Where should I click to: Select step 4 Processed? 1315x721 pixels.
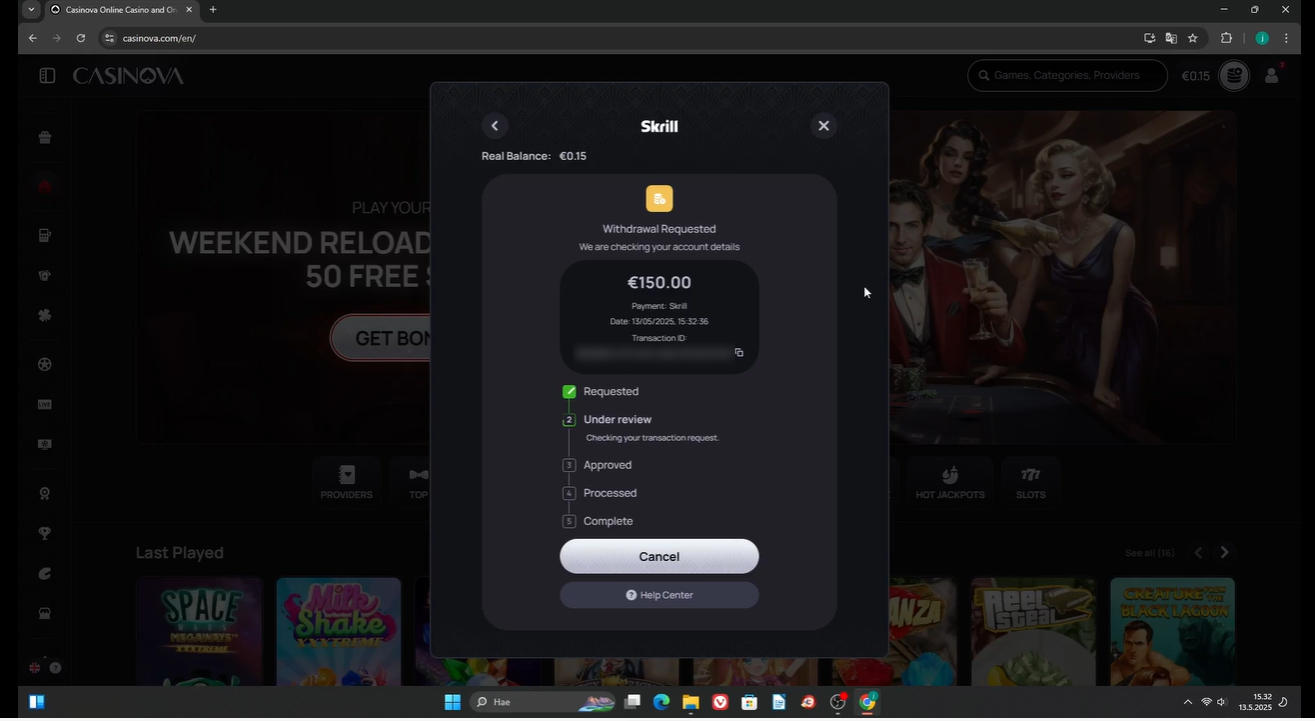pyautogui.click(x=569, y=493)
